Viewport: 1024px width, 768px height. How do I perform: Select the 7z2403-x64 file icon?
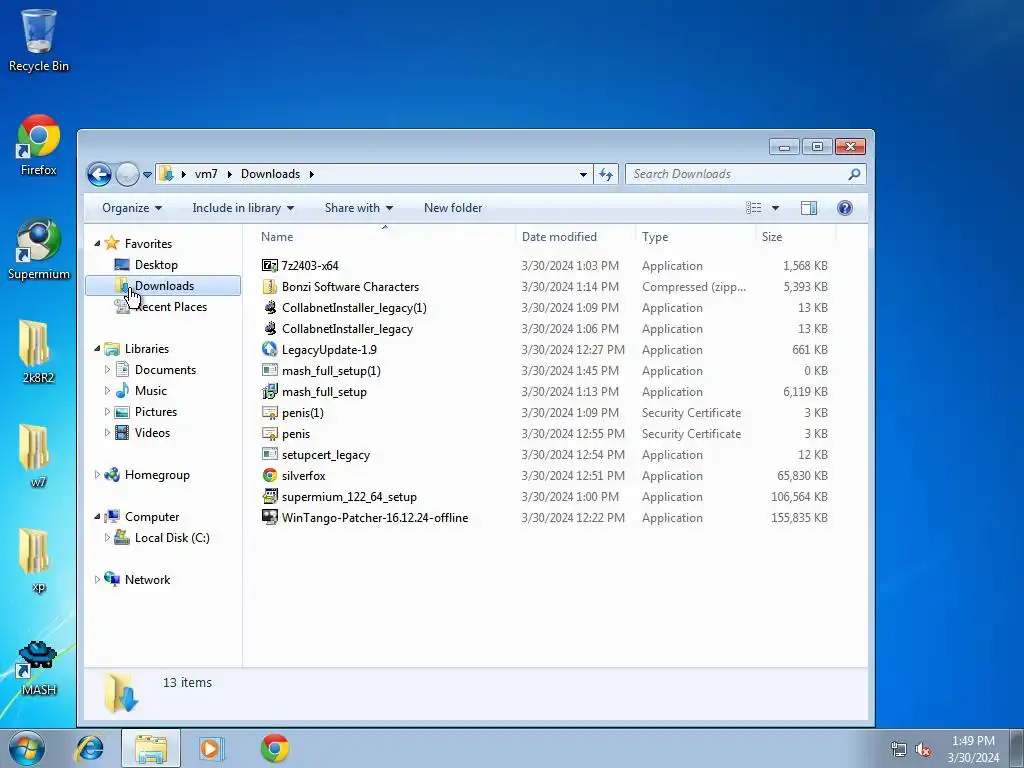click(x=270, y=265)
